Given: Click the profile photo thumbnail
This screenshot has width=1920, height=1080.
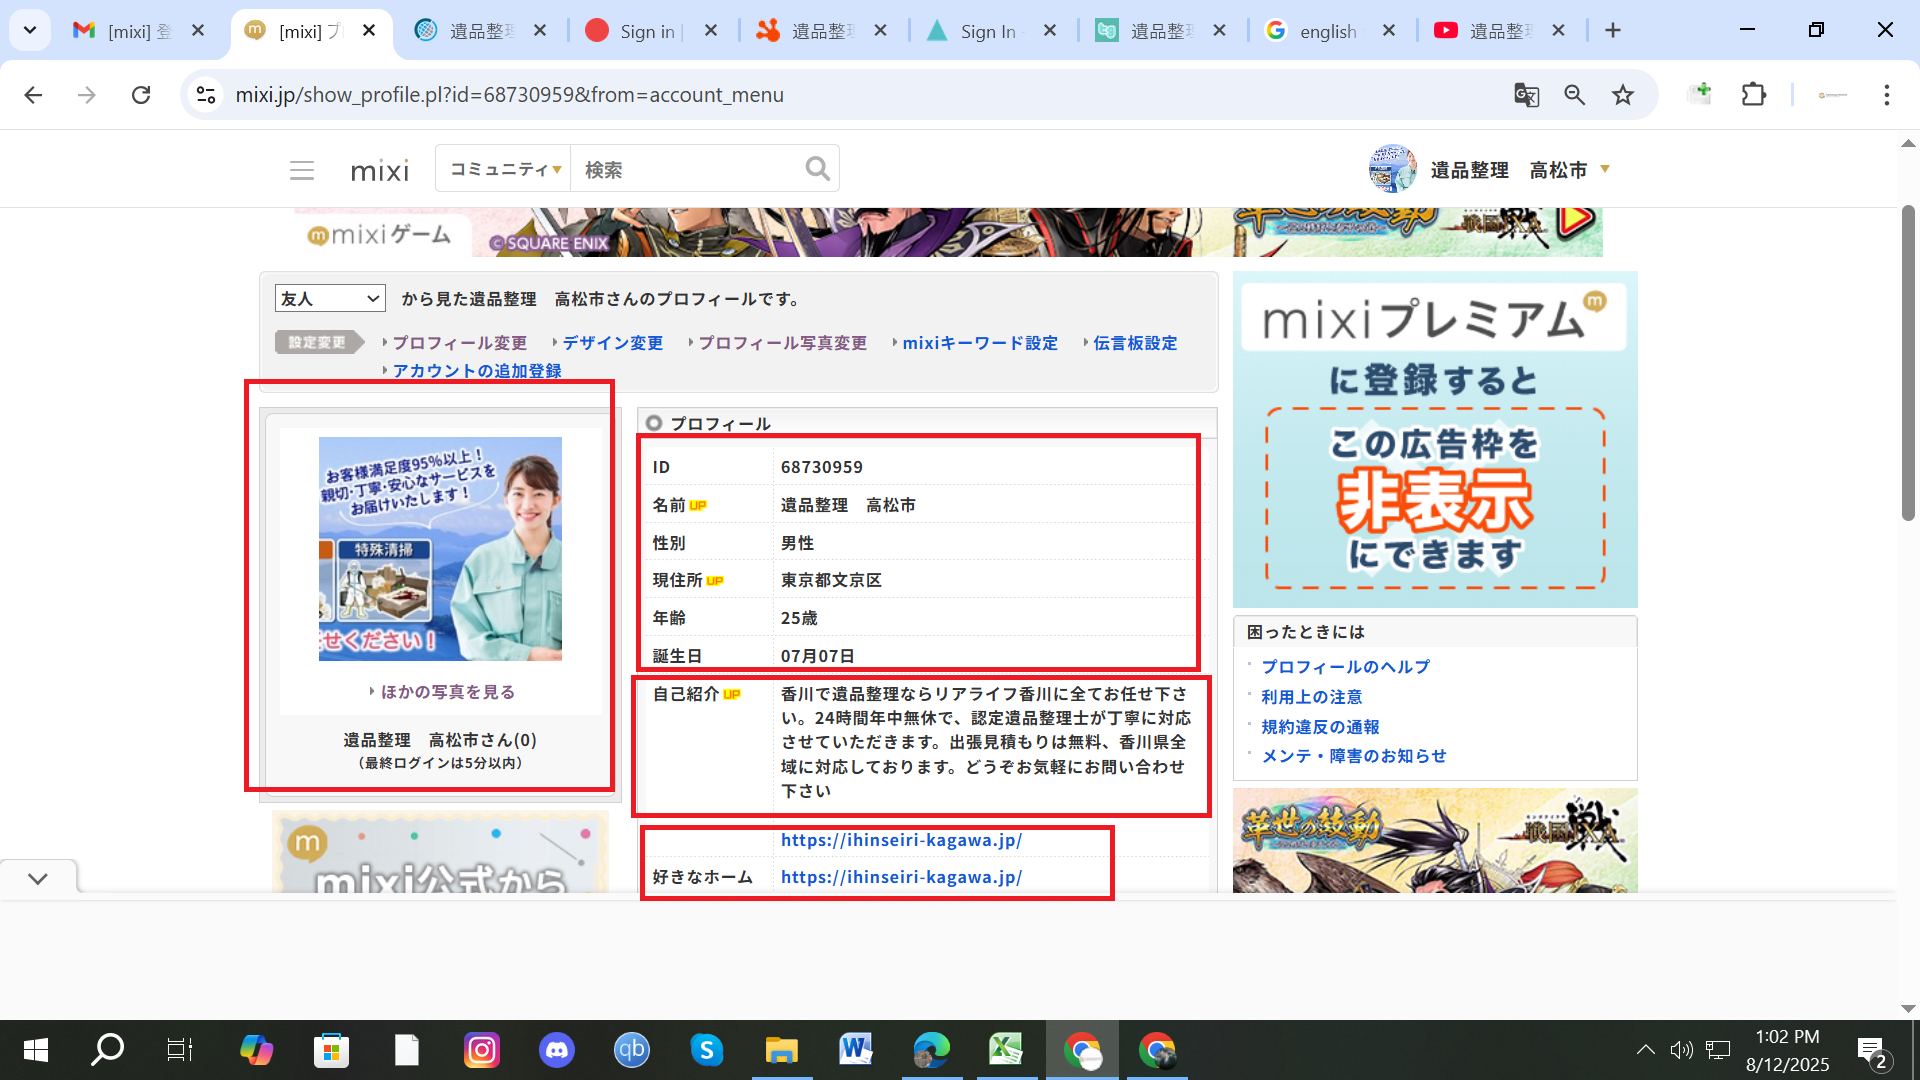Looking at the screenshot, I should 440,549.
